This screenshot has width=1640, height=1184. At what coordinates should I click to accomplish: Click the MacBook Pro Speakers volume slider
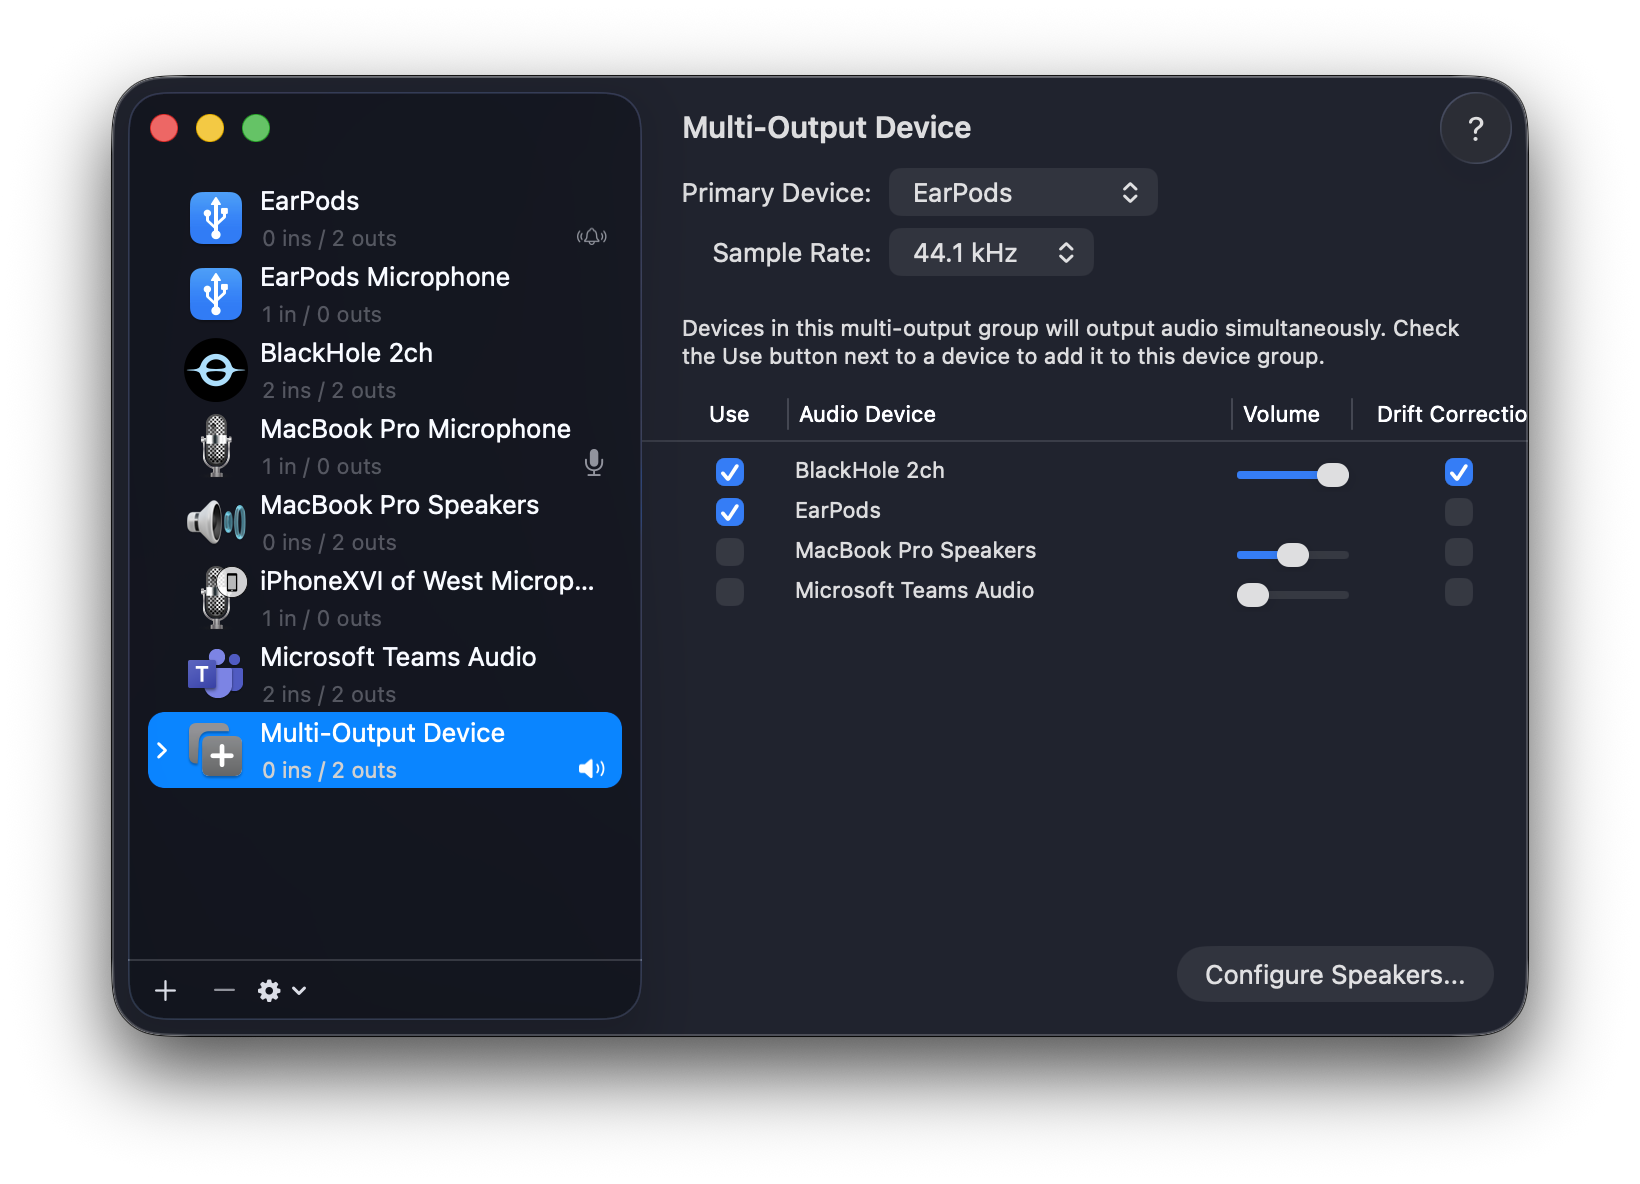tap(1292, 555)
